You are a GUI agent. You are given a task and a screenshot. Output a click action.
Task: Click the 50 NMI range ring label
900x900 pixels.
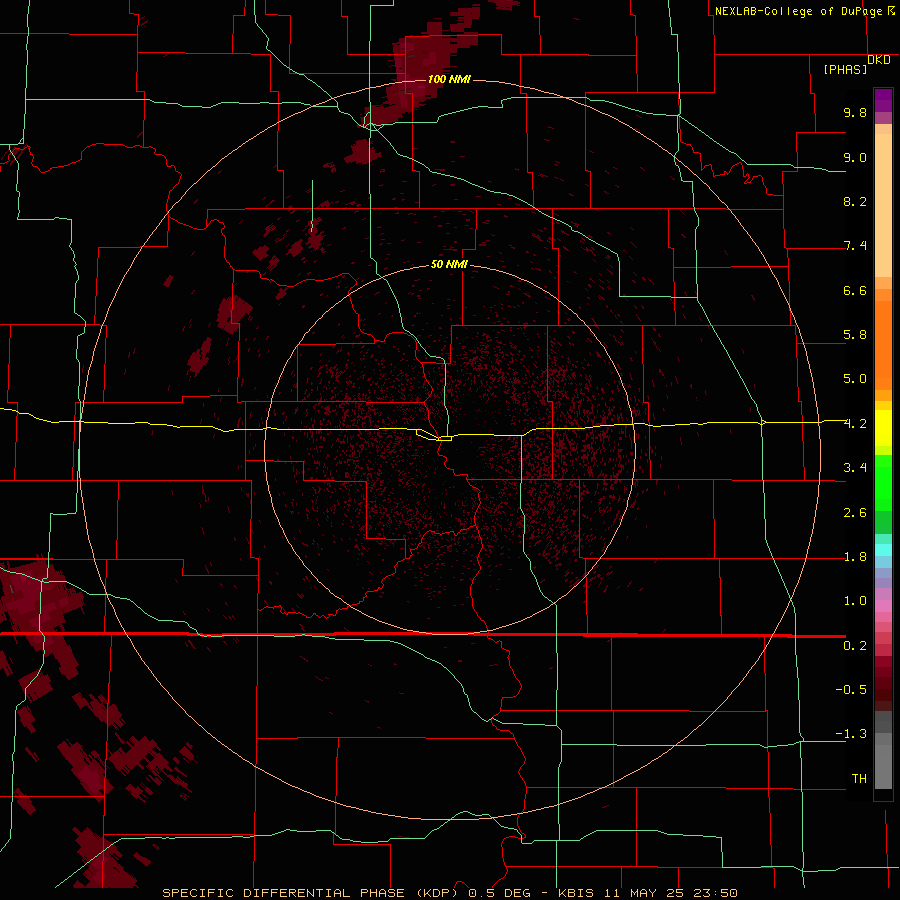tap(449, 264)
